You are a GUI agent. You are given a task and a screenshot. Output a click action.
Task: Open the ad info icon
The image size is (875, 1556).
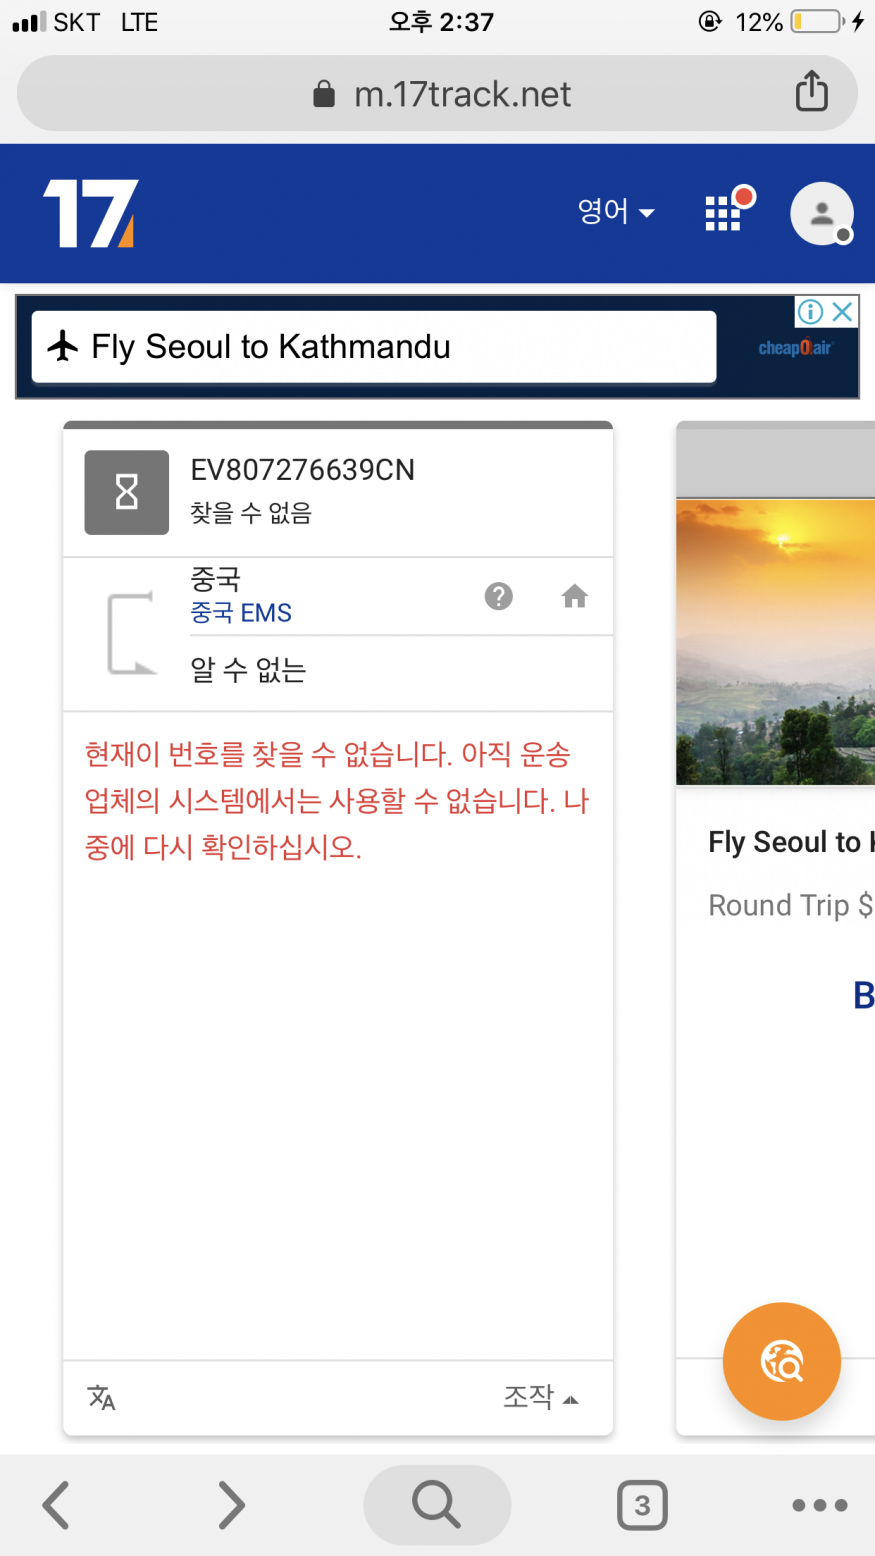810,312
